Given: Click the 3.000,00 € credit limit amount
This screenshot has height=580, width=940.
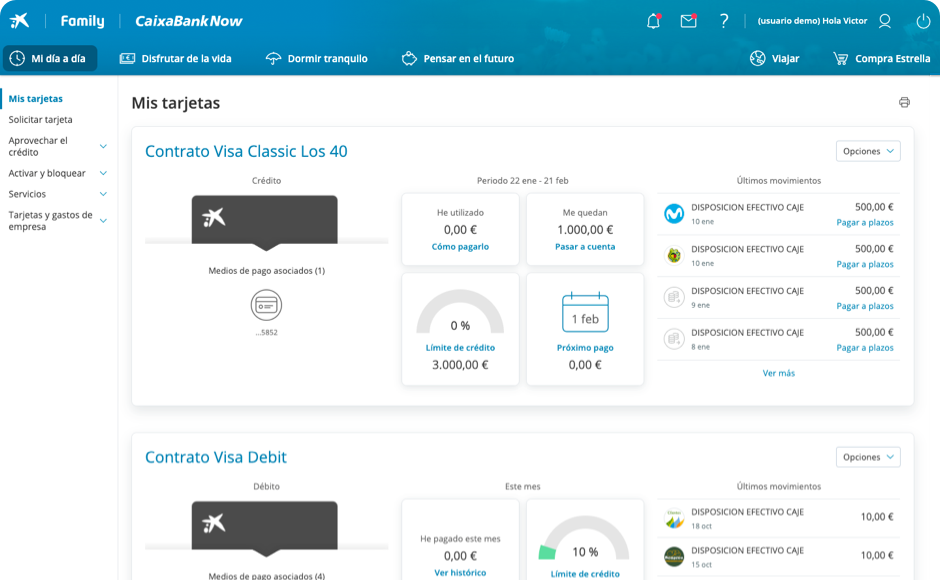Looking at the screenshot, I should (460, 365).
